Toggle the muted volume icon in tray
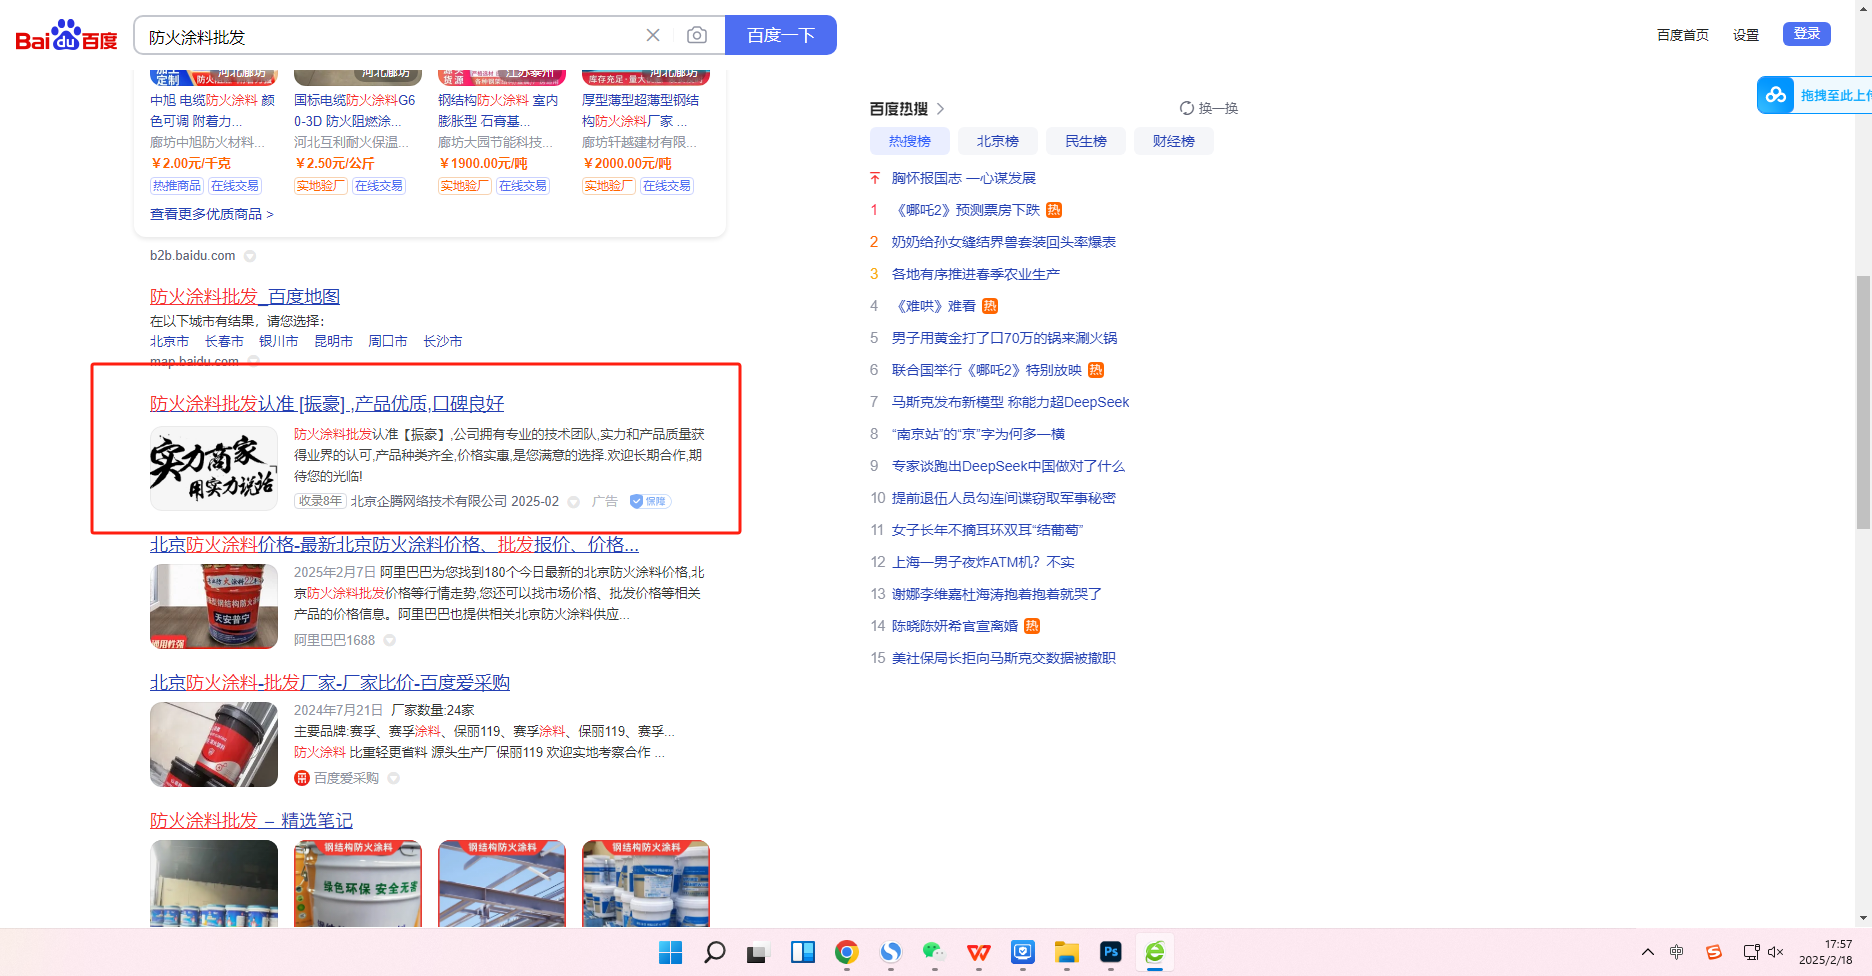 tap(1776, 952)
